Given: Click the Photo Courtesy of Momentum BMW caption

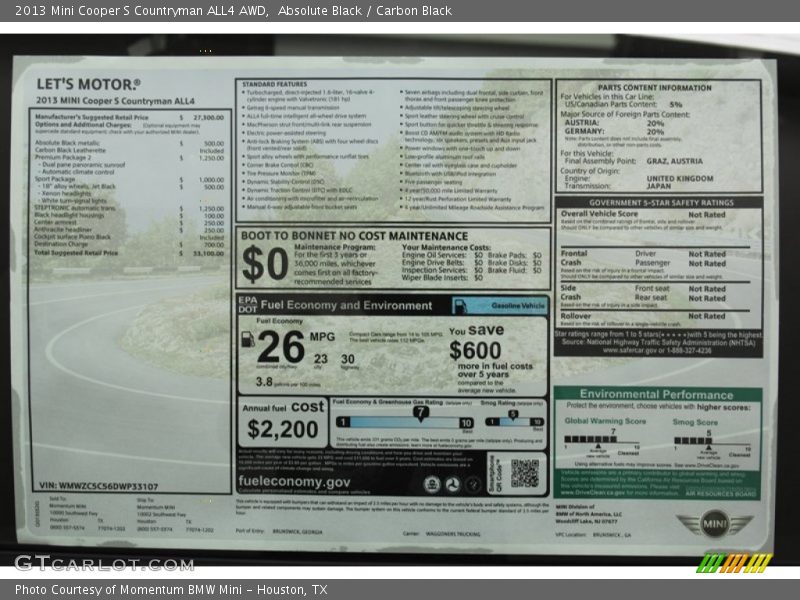Looking at the screenshot, I should coord(171,590).
